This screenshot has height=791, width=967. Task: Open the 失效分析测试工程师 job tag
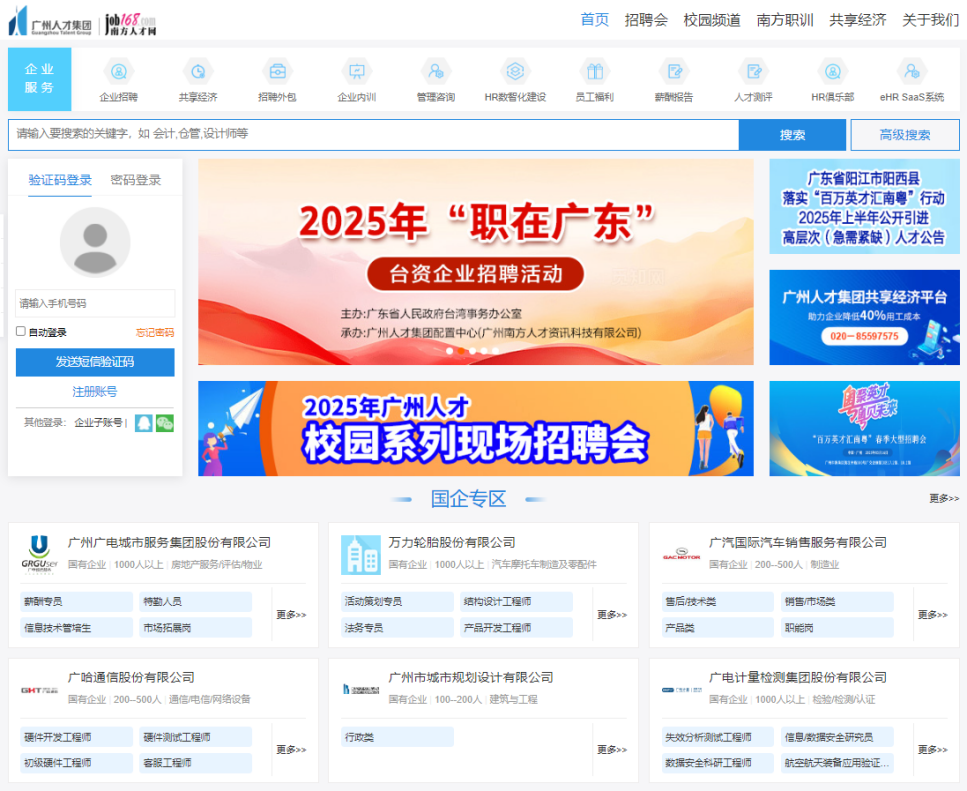pos(718,737)
